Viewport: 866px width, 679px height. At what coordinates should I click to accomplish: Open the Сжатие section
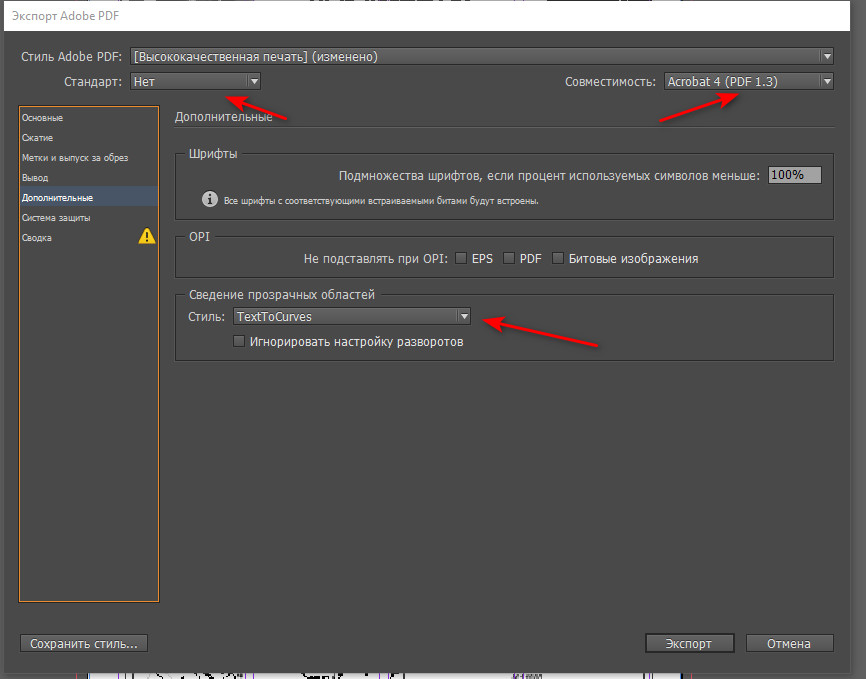pyautogui.click(x=89, y=138)
